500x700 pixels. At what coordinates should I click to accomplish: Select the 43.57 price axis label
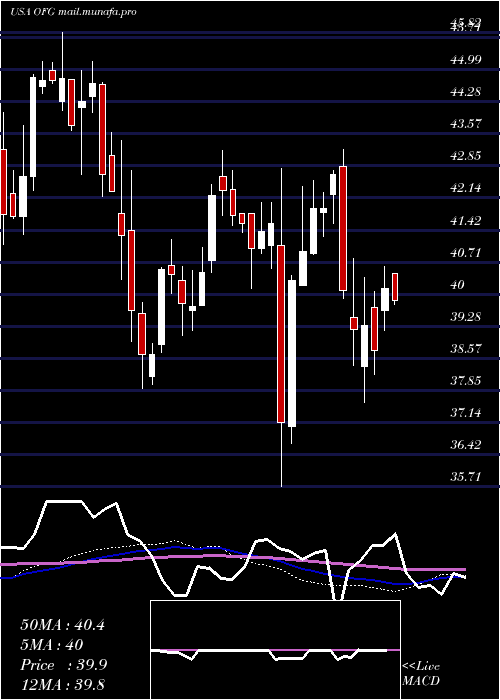click(x=466, y=124)
